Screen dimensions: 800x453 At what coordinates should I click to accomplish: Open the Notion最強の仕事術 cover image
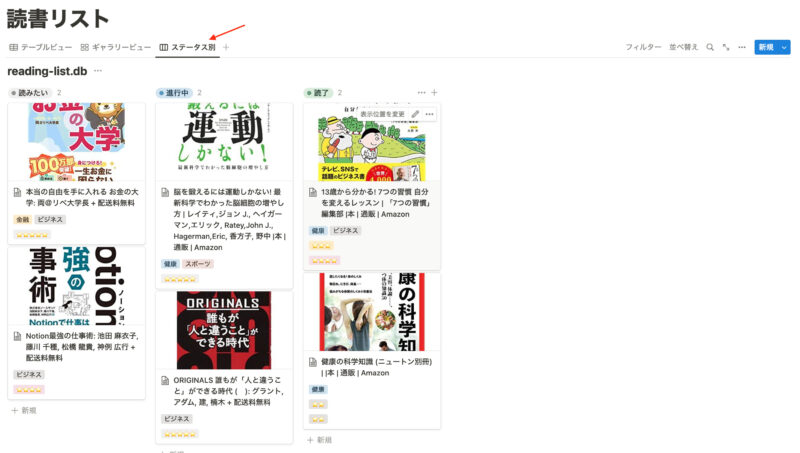click(x=77, y=286)
